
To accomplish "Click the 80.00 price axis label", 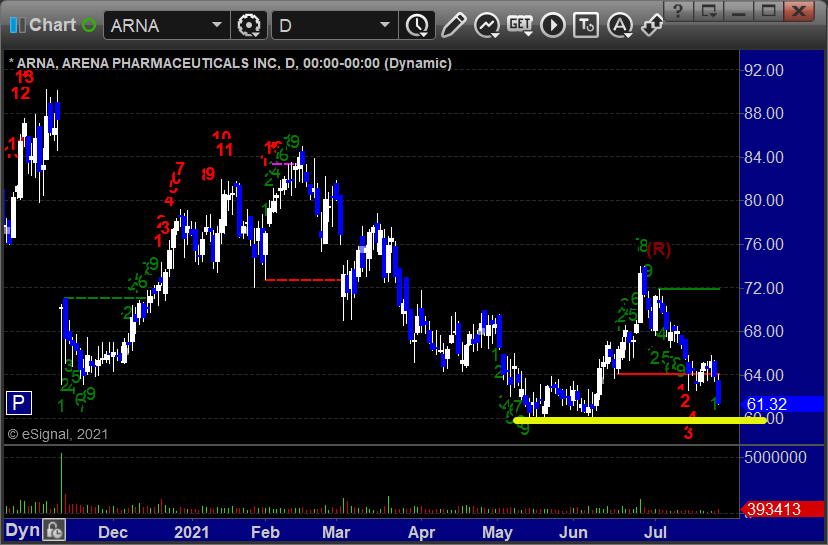I will pos(764,200).
